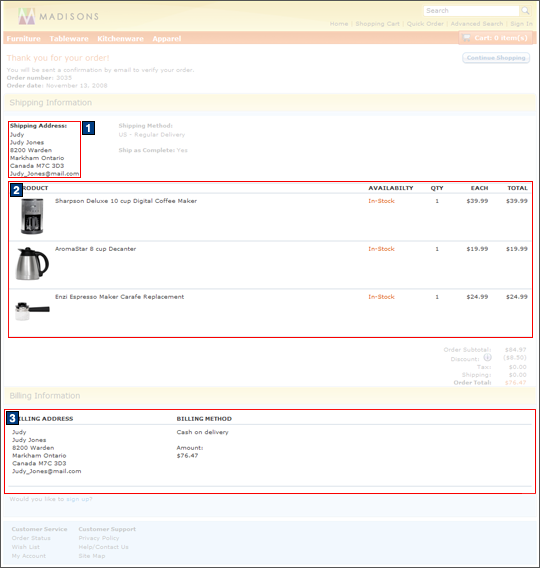Open the Tableware category tab
This screenshot has height=568, width=540.
(69, 39)
